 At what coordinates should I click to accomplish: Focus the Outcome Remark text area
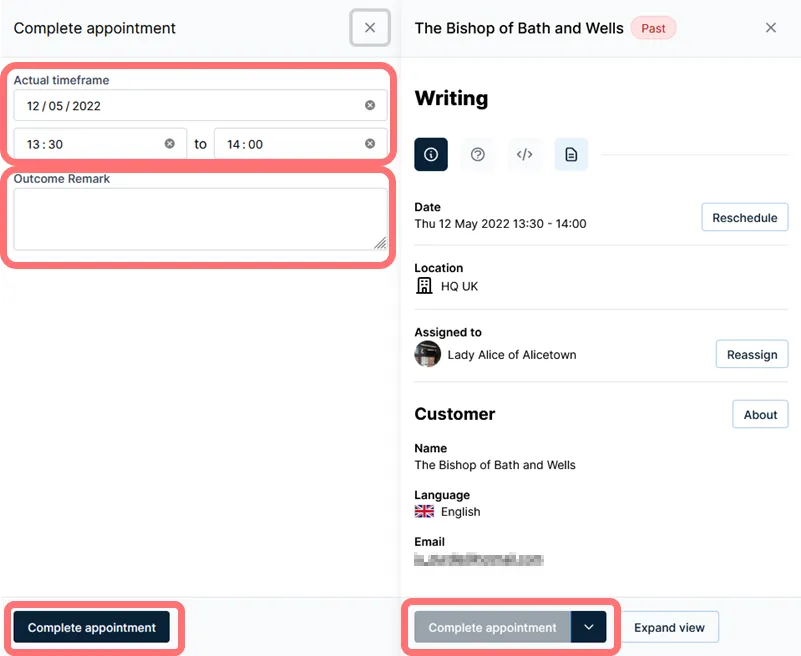pos(200,219)
